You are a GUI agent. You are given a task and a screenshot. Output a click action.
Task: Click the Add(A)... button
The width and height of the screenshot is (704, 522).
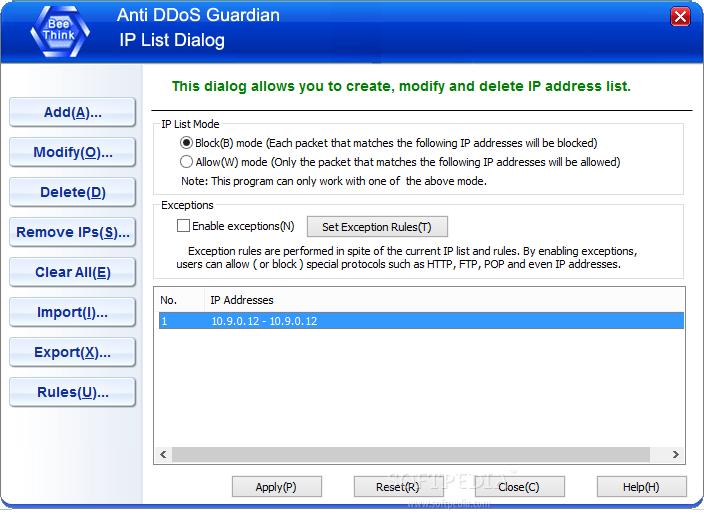point(72,112)
